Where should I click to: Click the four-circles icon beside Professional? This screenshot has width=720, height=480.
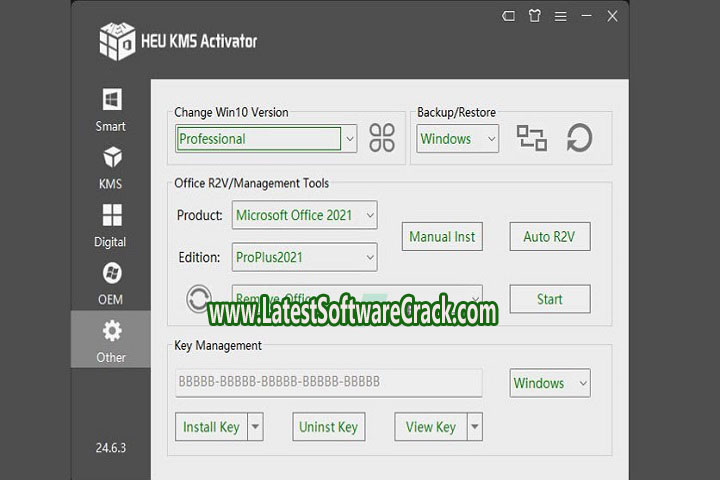tap(382, 138)
